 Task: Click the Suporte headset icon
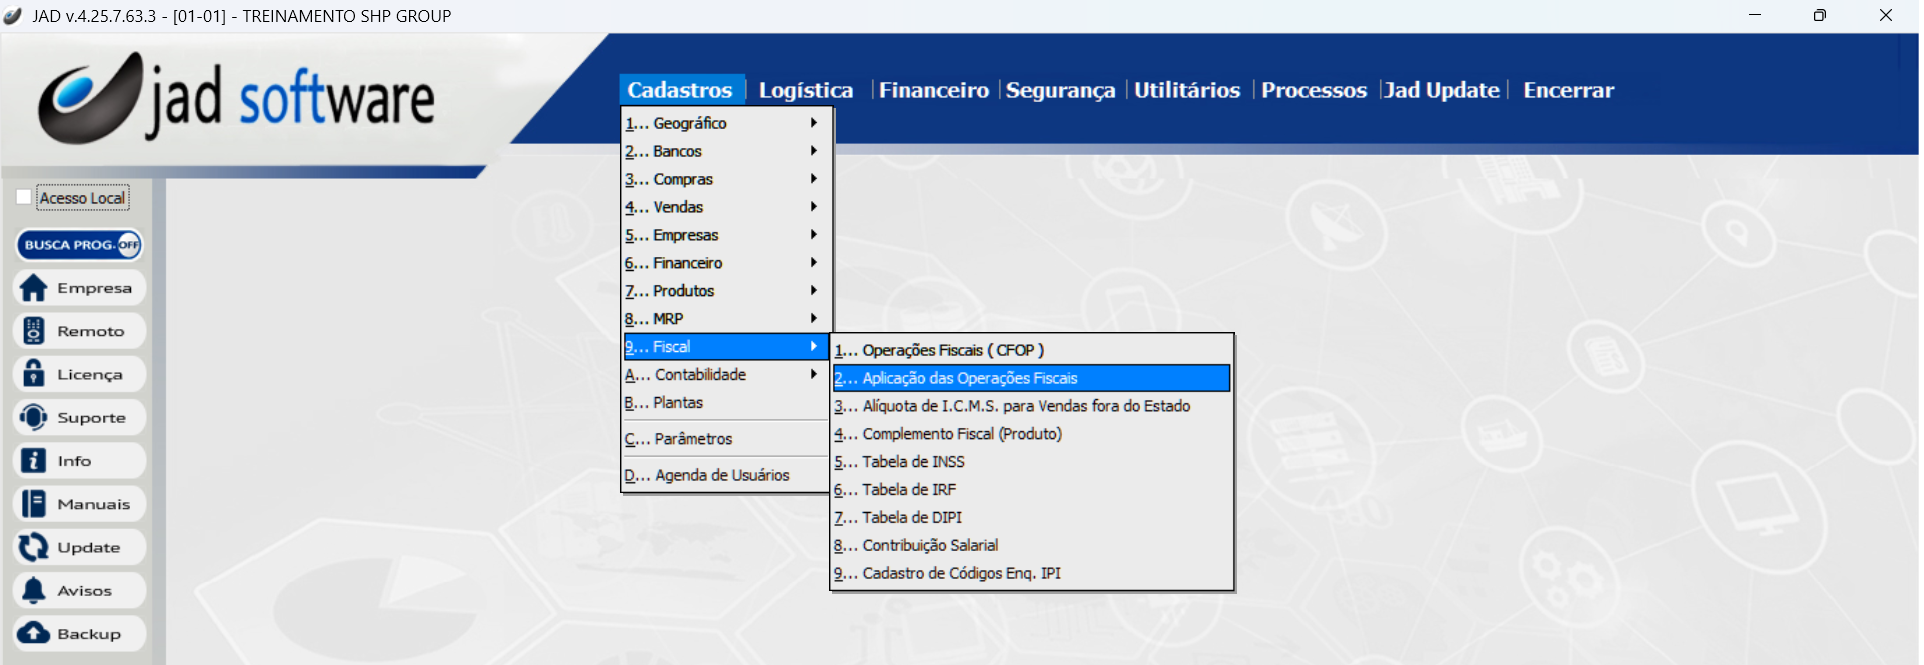click(33, 417)
